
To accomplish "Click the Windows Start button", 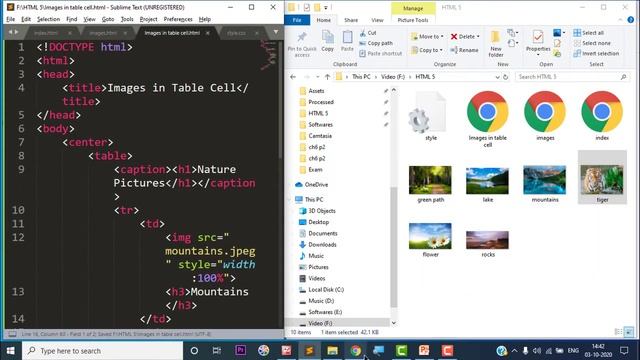I will 11,351.
